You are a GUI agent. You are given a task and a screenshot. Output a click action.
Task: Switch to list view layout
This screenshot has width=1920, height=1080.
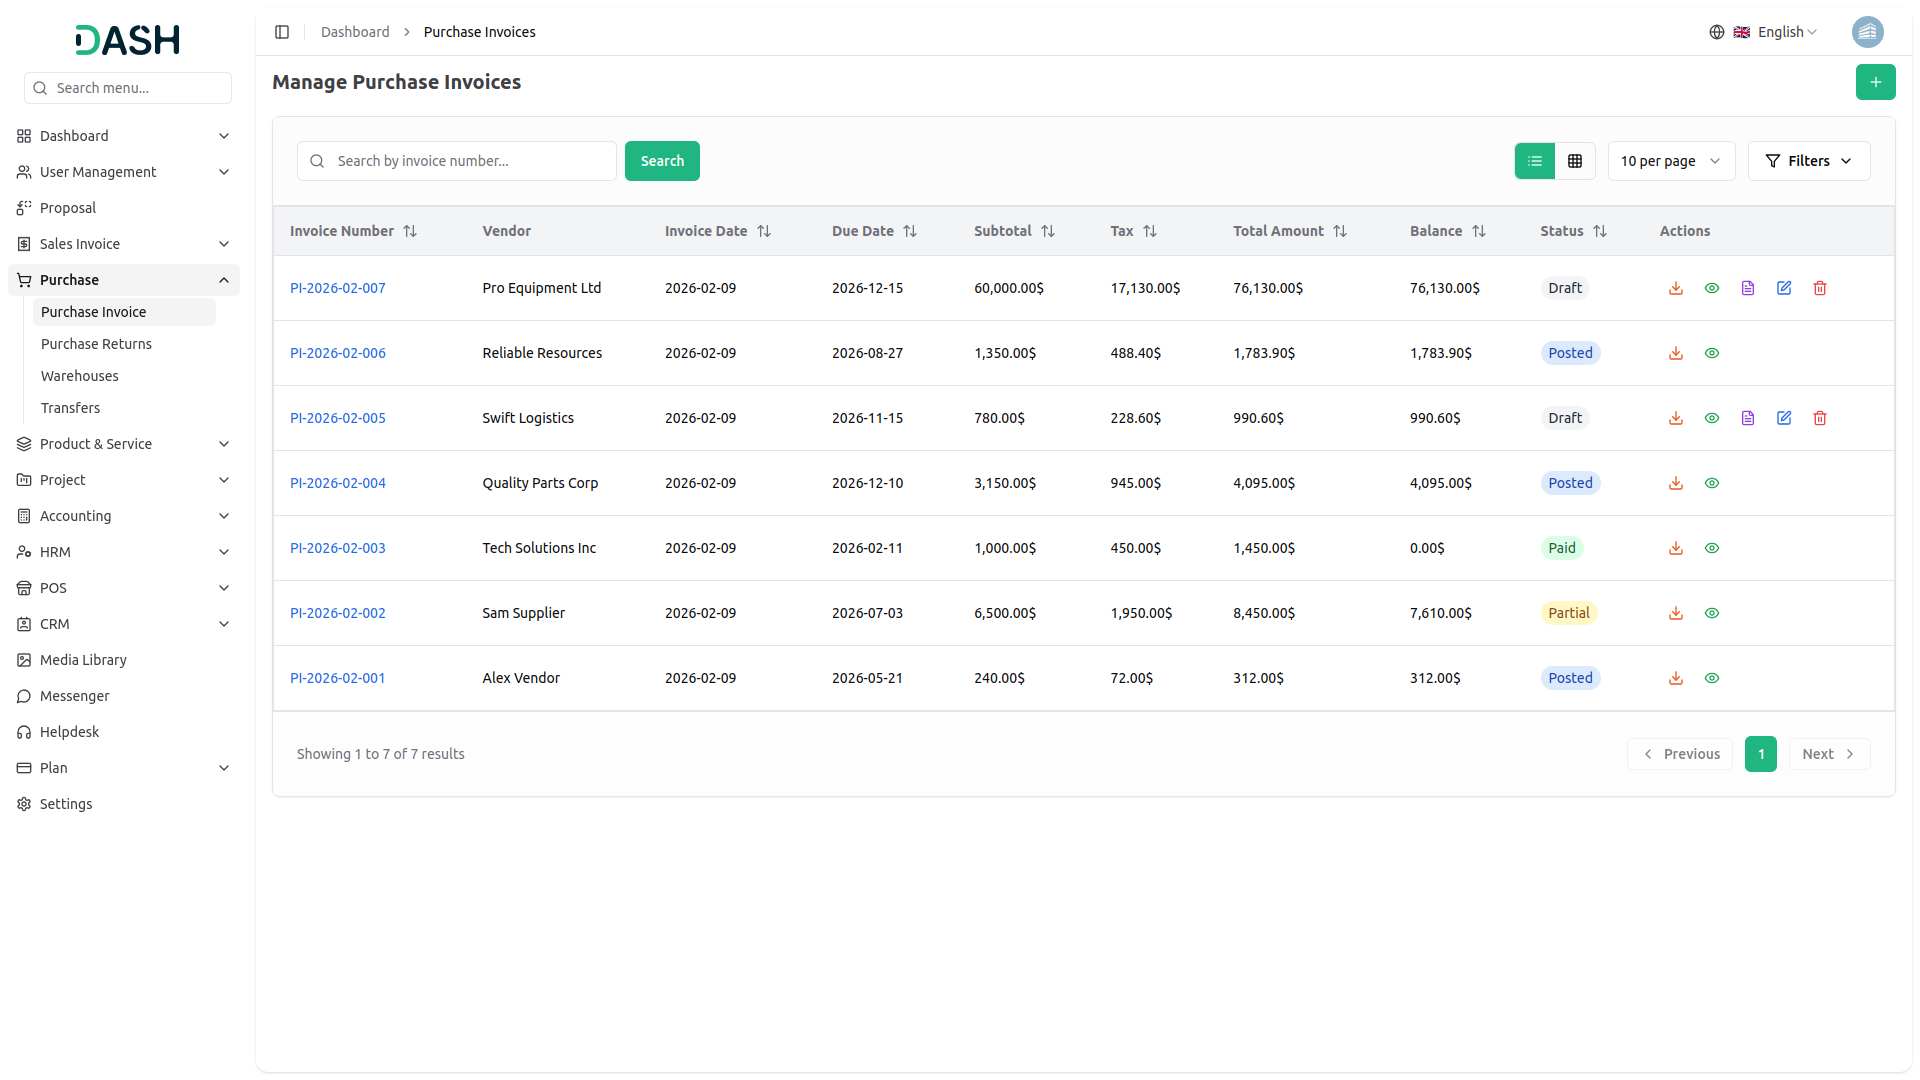(x=1535, y=161)
